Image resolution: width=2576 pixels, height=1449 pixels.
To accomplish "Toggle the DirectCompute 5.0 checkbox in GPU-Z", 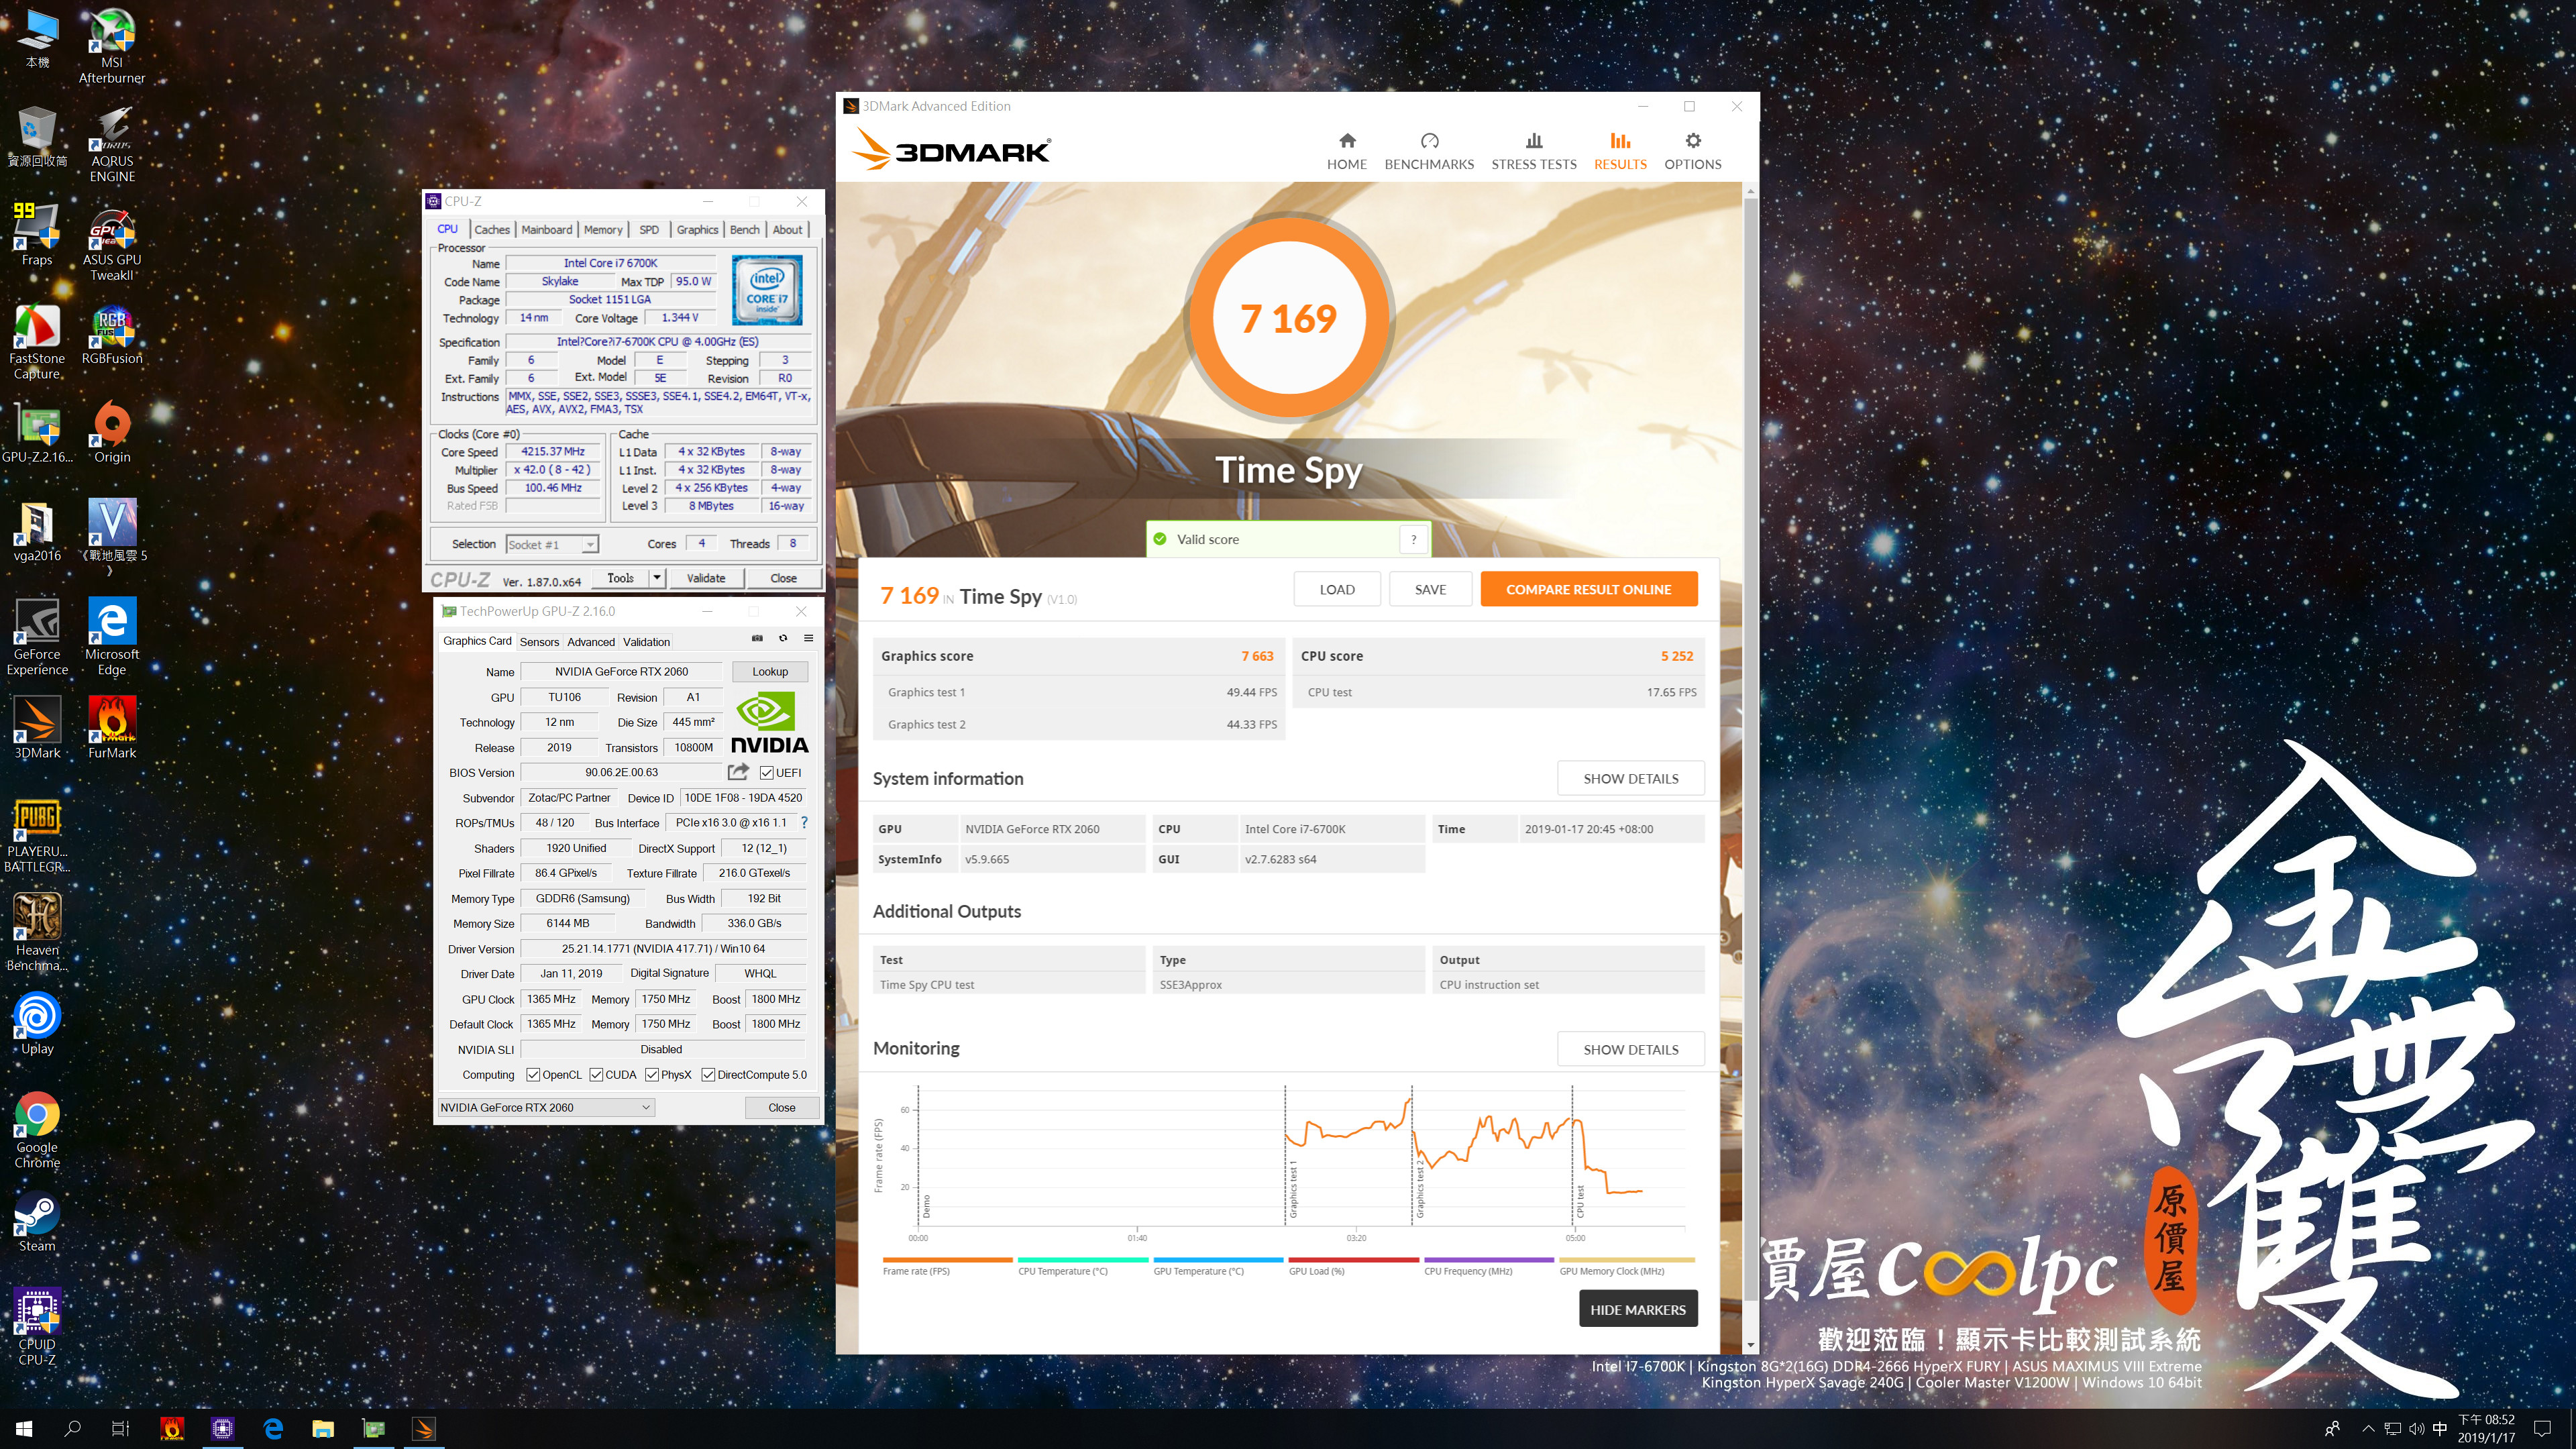I will pyautogui.click(x=708, y=1075).
